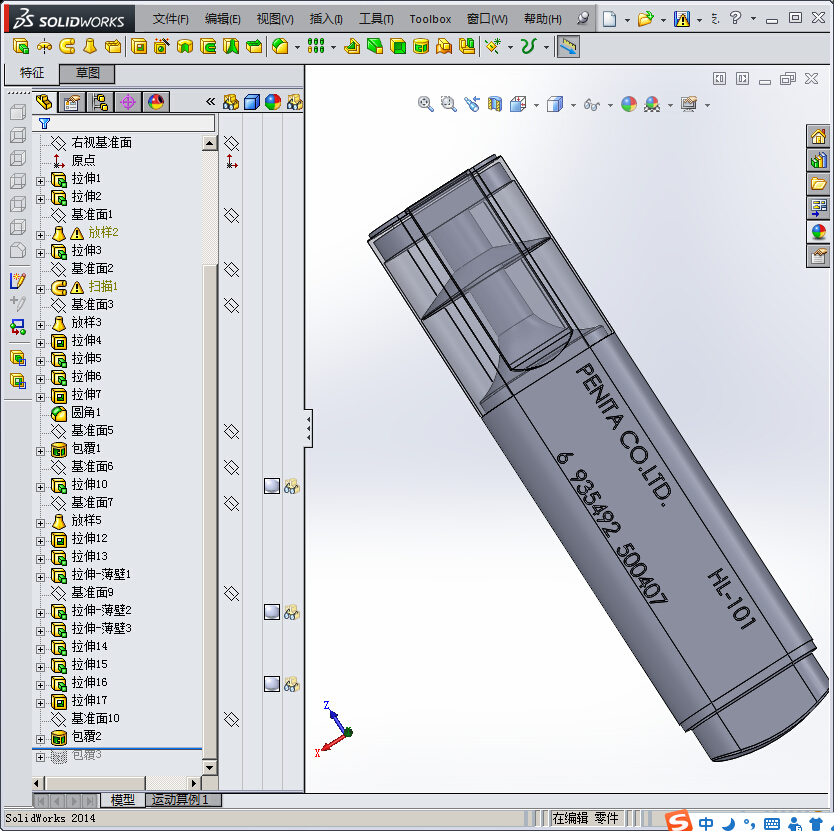The height and width of the screenshot is (831, 834).
Task: Click the feature tree scroll down arrow
Action: pos(210,767)
